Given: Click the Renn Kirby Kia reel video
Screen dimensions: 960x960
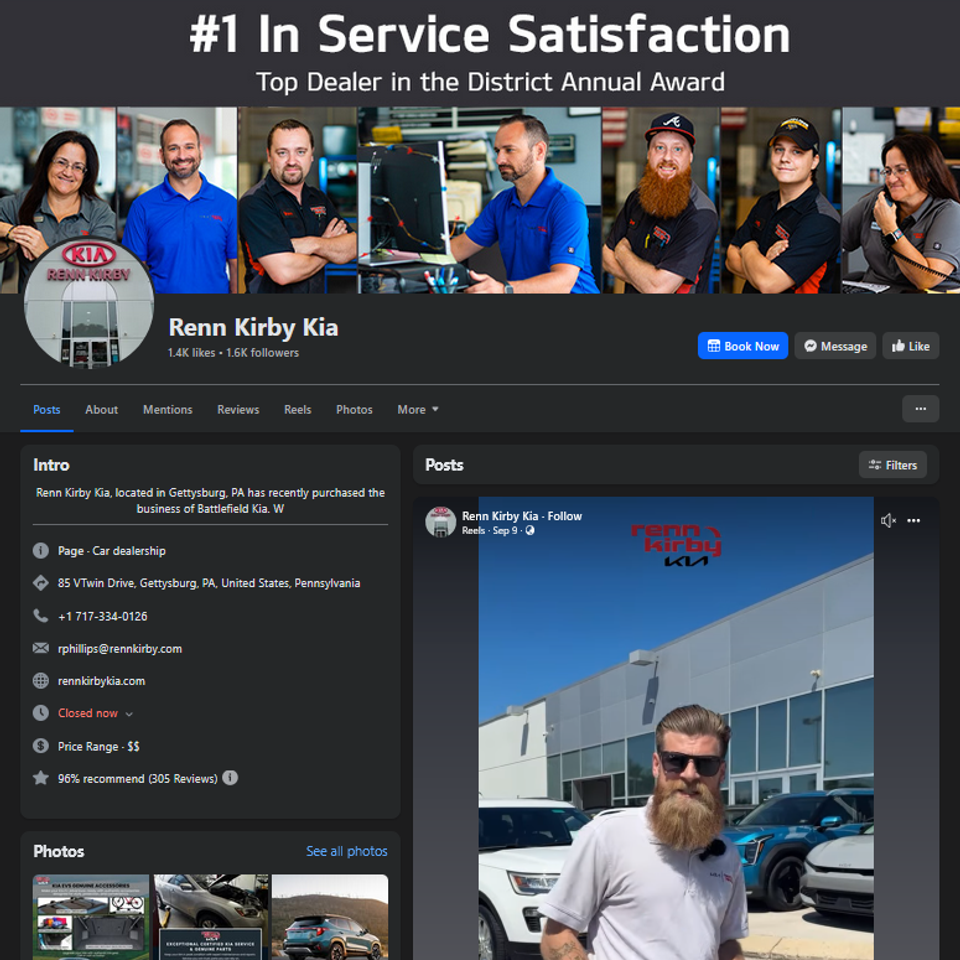Looking at the screenshot, I should [676, 729].
